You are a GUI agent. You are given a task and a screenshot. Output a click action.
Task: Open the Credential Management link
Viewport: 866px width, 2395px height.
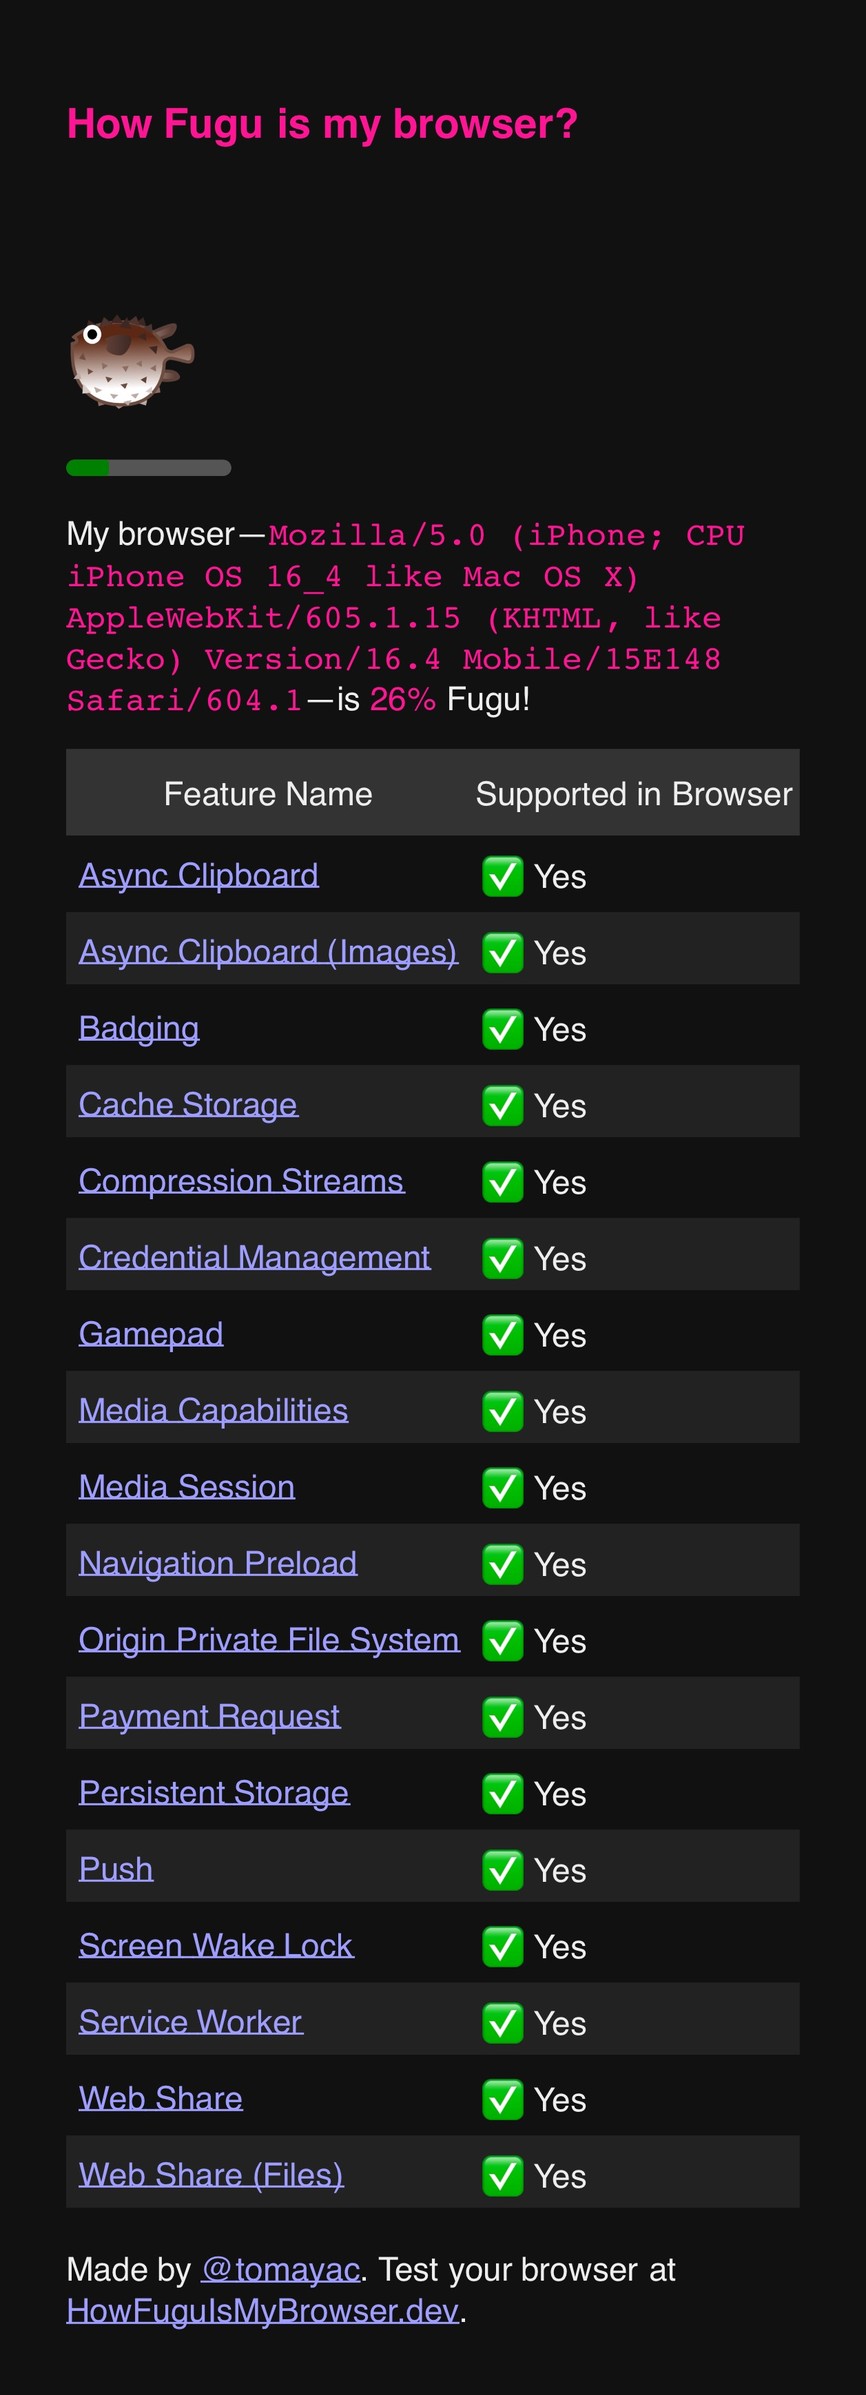pyautogui.click(x=254, y=1257)
